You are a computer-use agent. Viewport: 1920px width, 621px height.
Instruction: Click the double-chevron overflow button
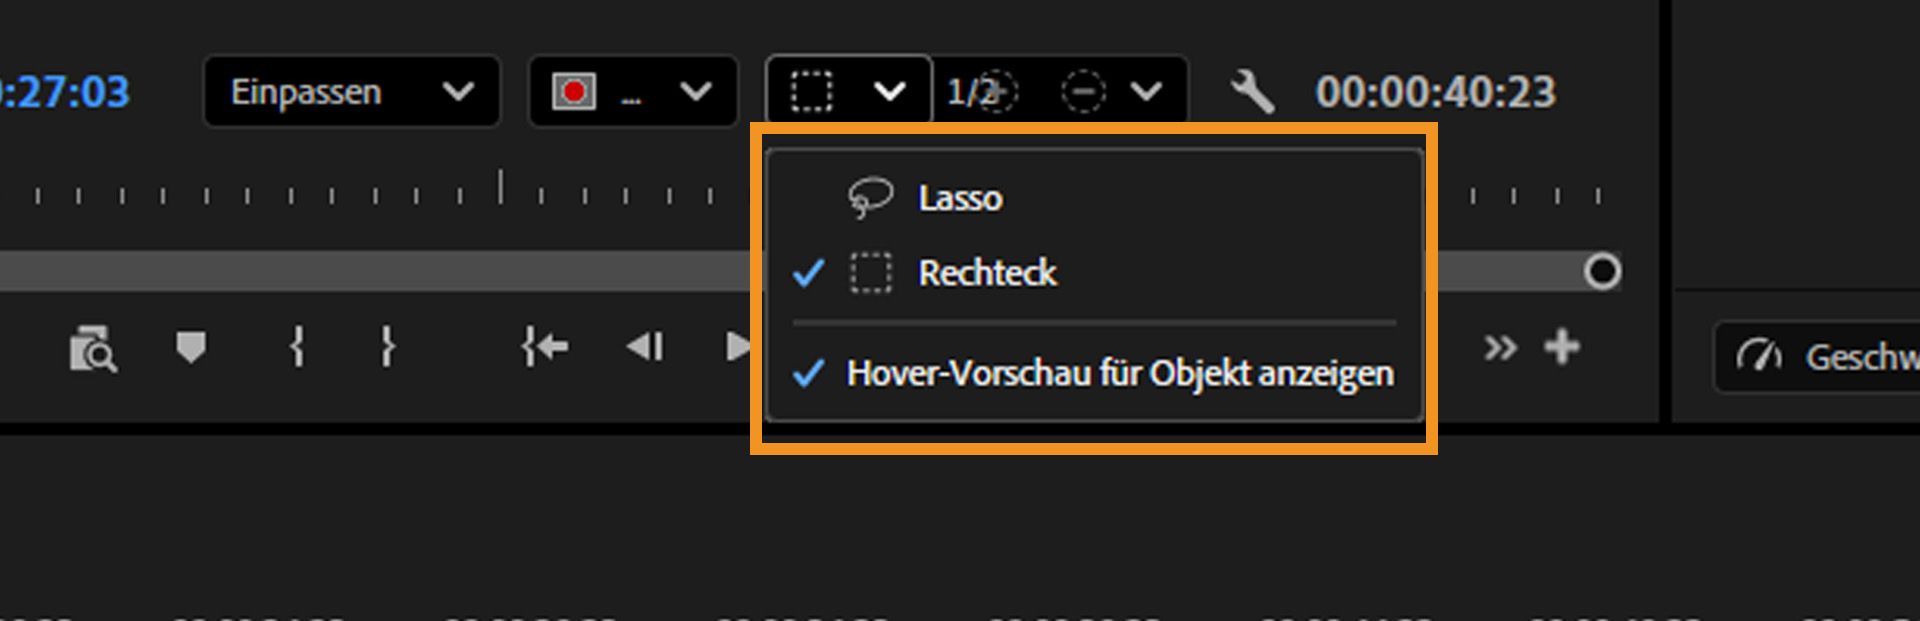coord(1500,347)
